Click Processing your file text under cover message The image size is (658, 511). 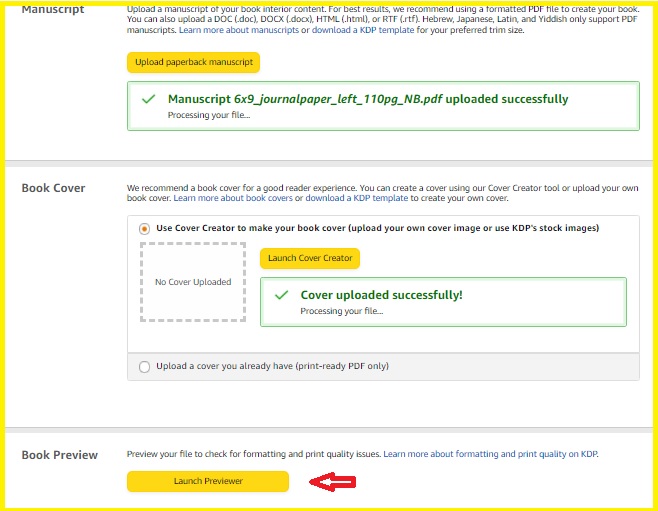[342, 311]
